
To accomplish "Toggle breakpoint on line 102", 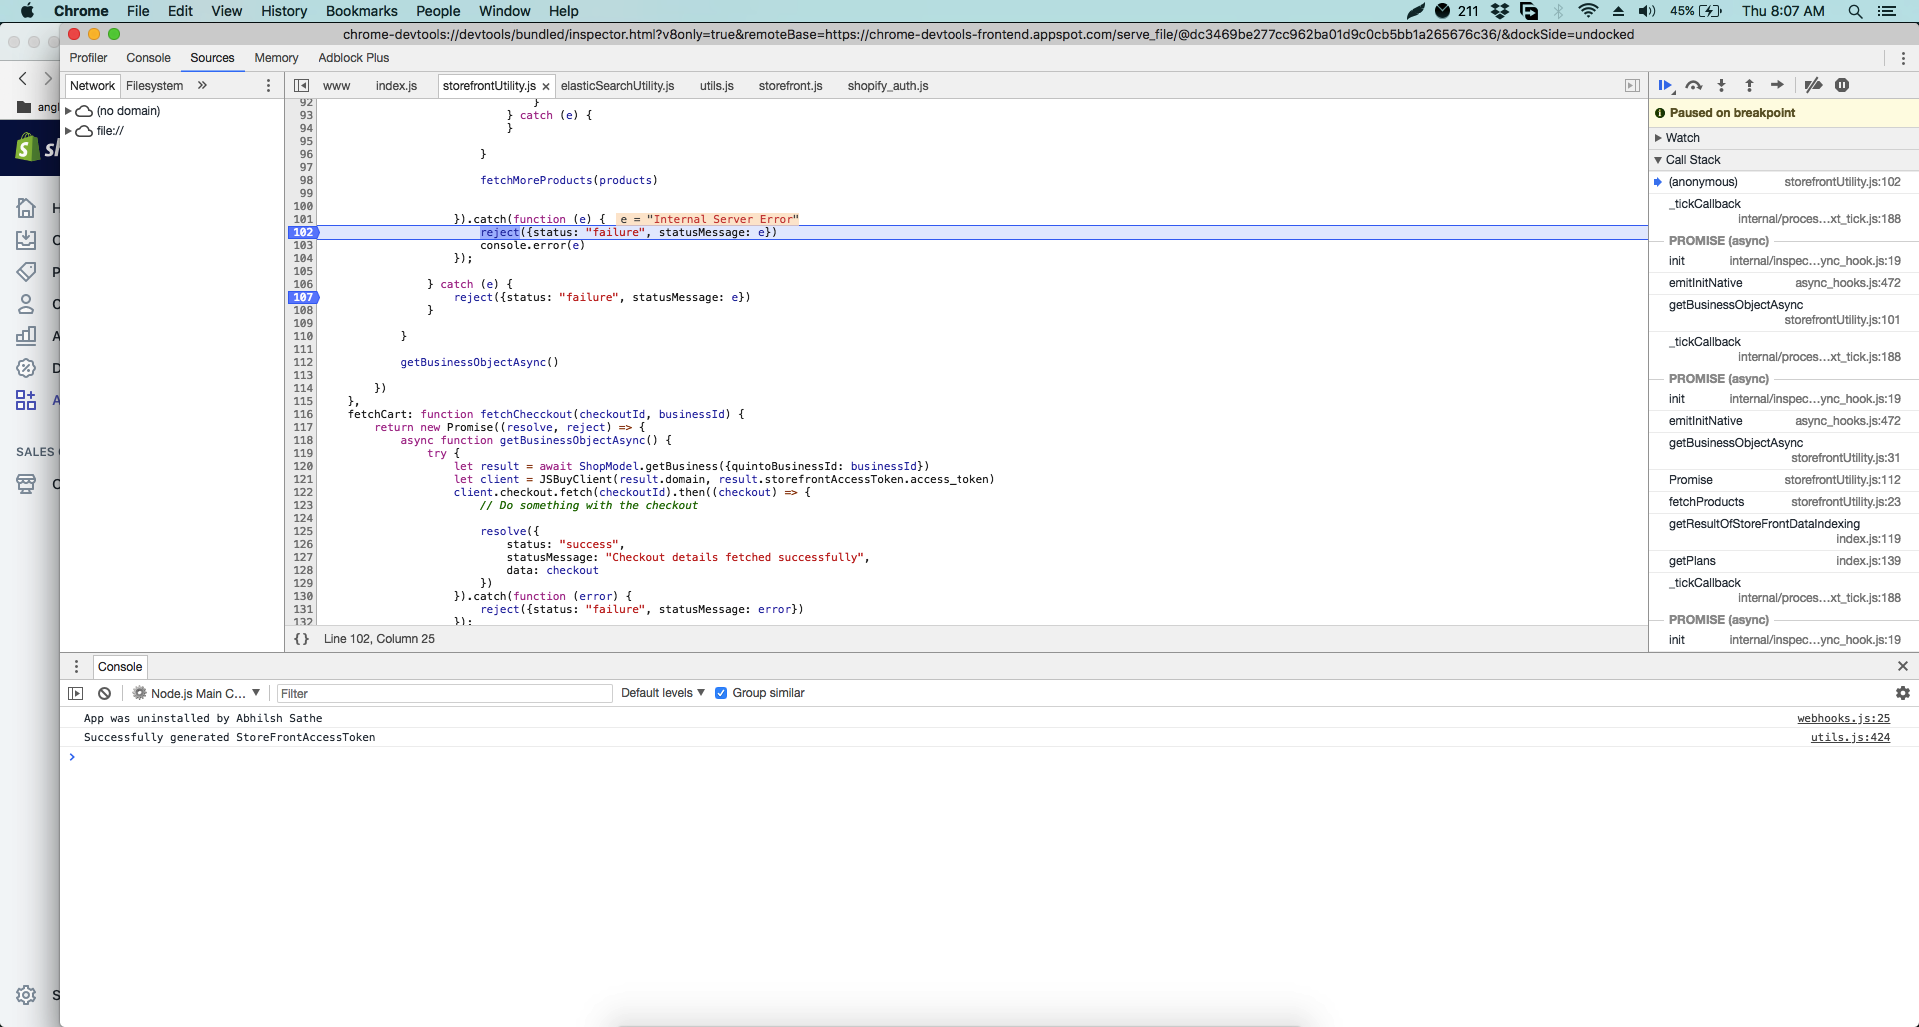I will [x=301, y=232].
